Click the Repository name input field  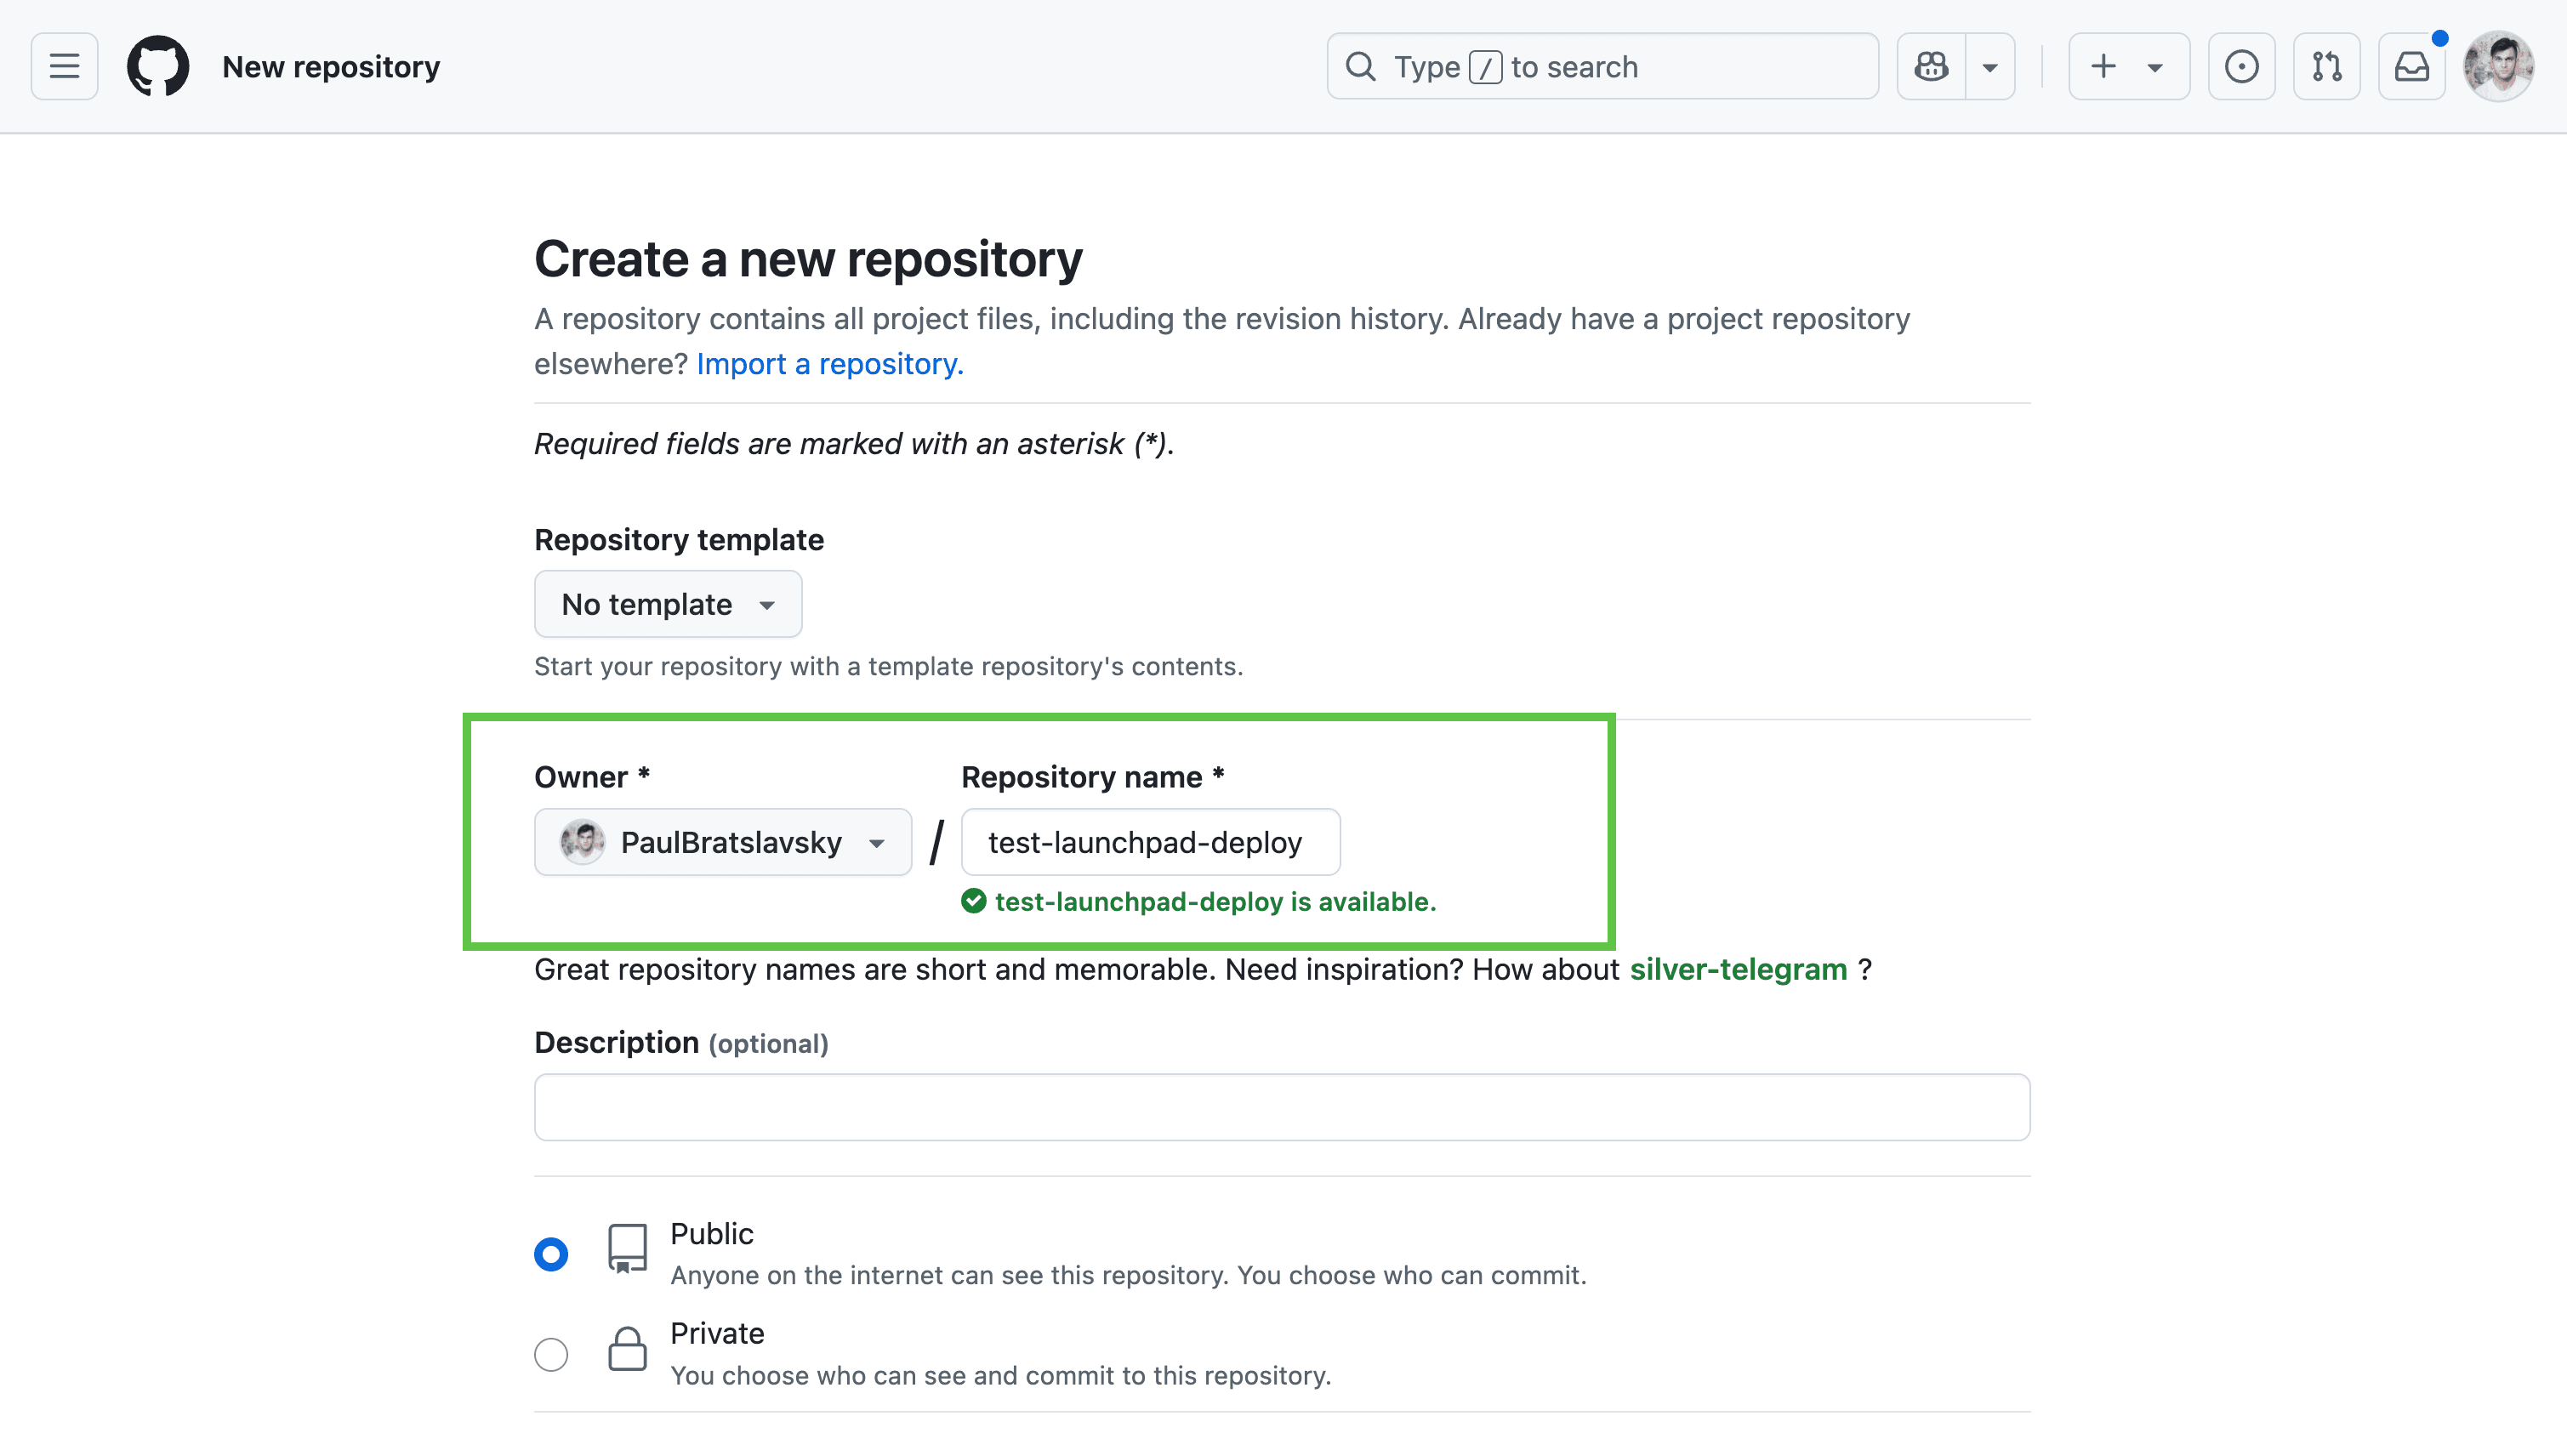[1150, 842]
